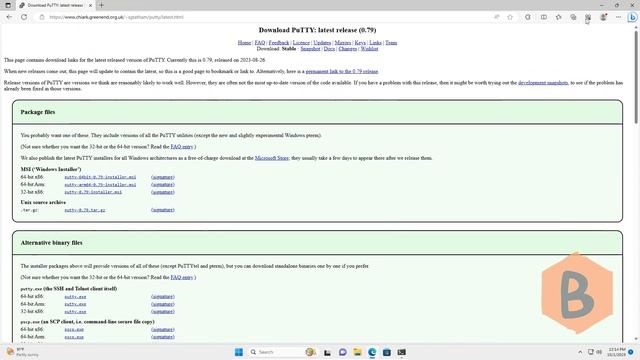Switch to Snapshot download page
The image size is (640, 360).
click(310, 49)
